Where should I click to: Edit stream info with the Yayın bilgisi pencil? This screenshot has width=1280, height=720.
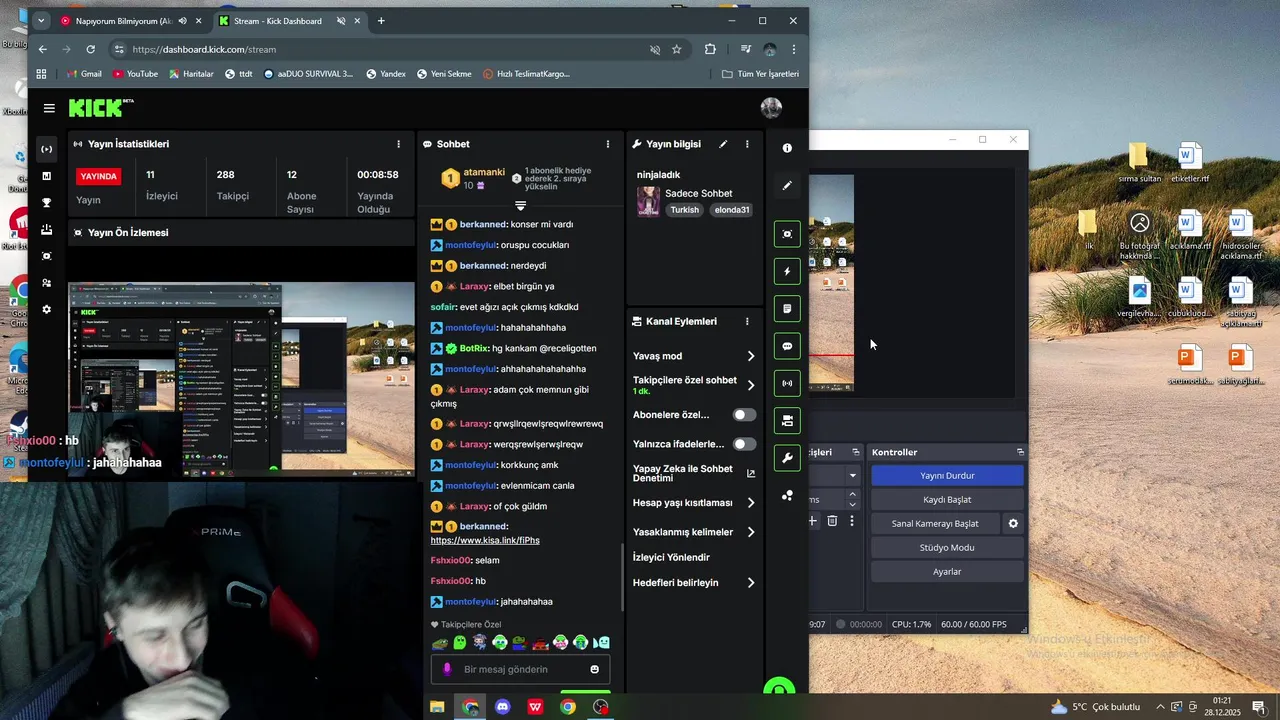[723, 144]
